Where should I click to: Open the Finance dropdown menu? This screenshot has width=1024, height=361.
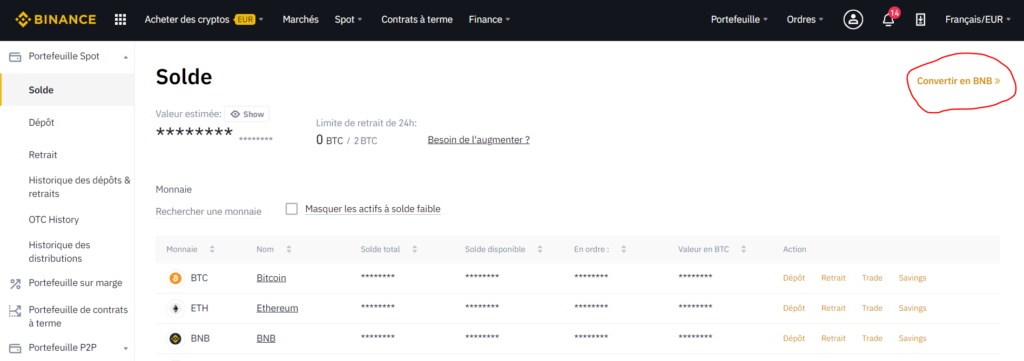coord(489,20)
